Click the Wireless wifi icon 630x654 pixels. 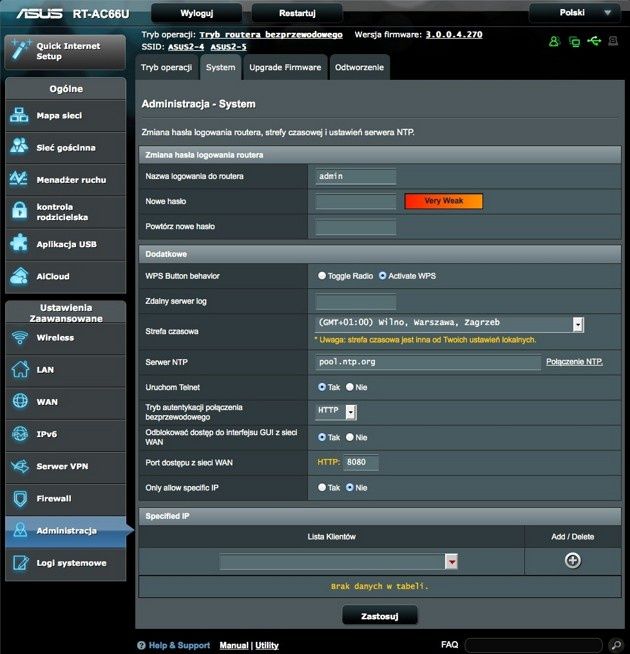[20, 337]
